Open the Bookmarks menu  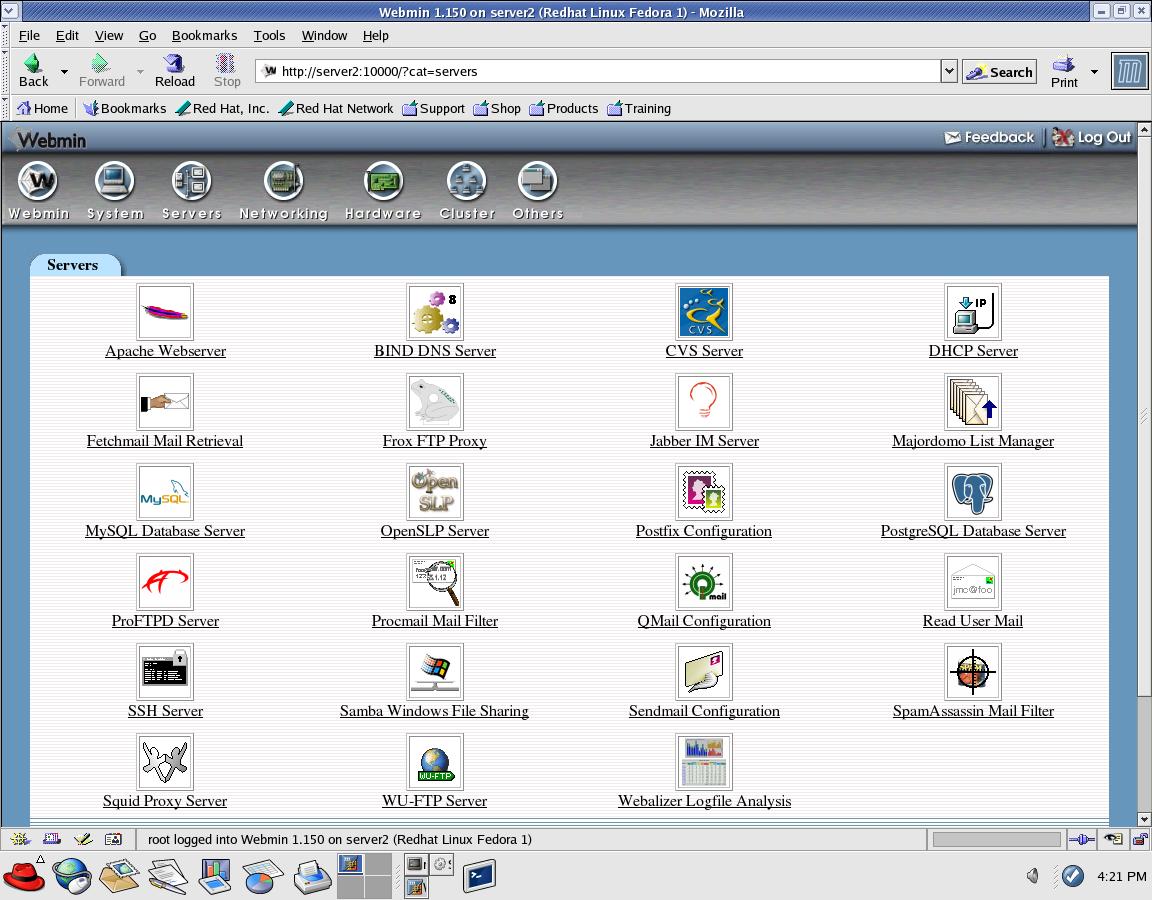tap(204, 35)
